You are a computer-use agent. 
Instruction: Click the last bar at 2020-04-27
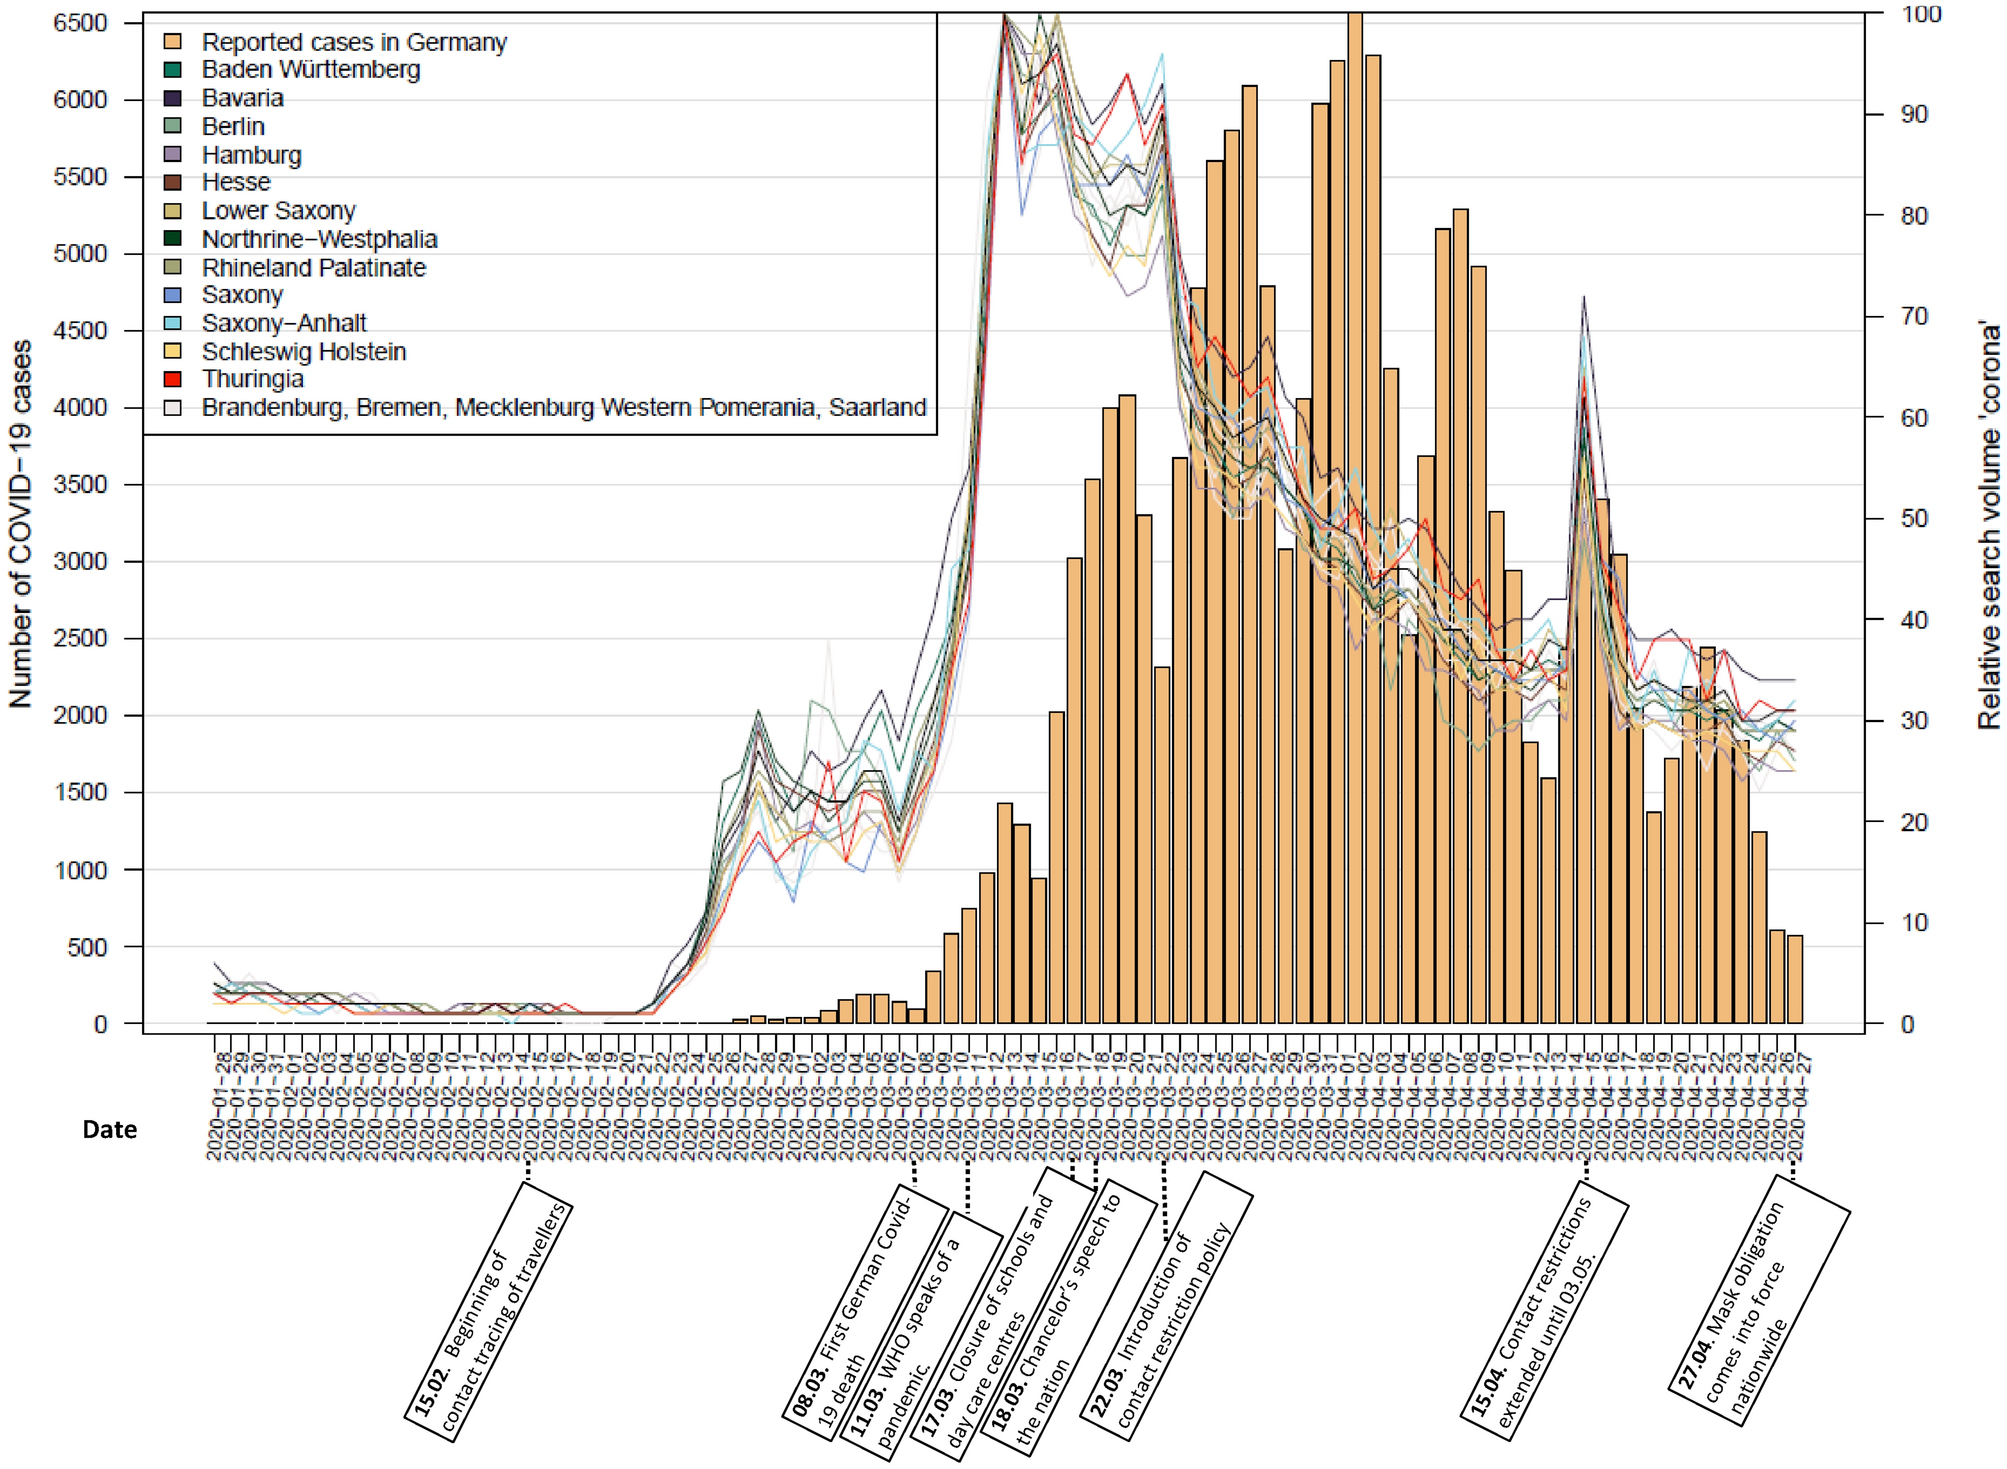tap(1795, 979)
